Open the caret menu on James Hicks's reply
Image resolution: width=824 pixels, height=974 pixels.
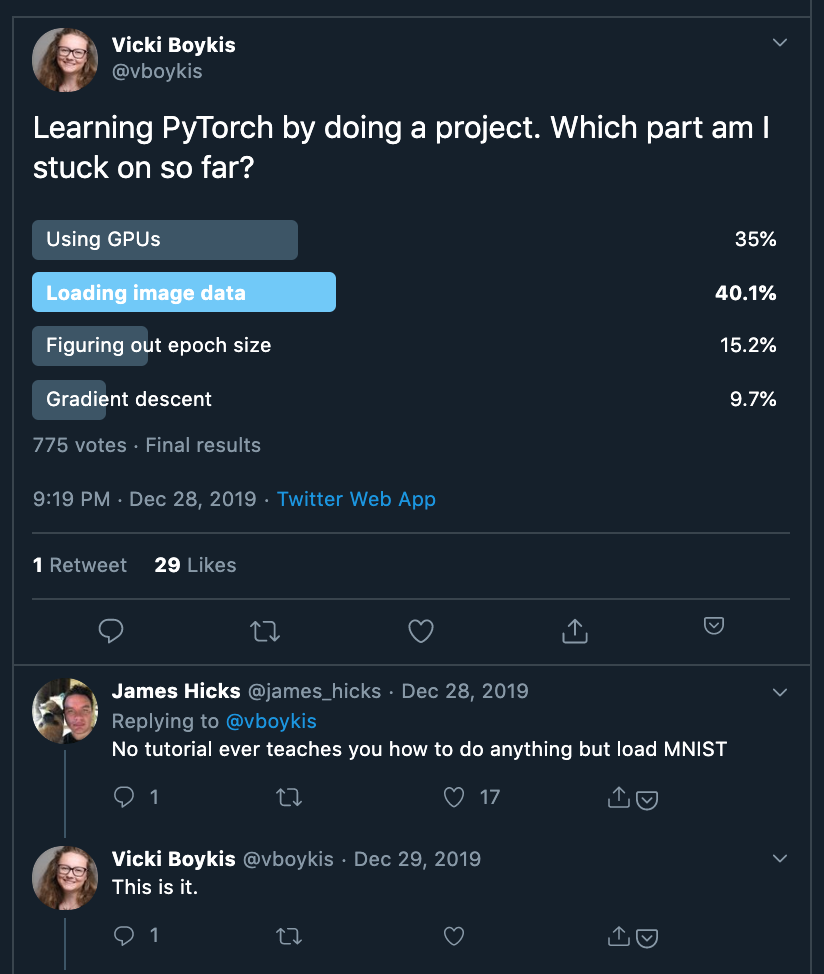[779, 690]
